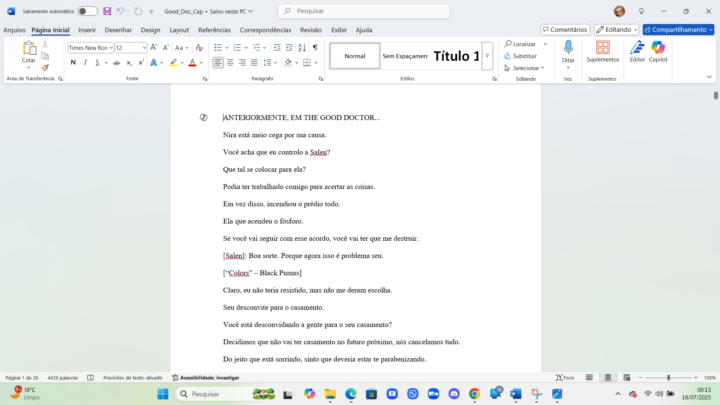This screenshot has width=720, height=405.
Task: Switch to the Layout tab
Action: (x=179, y=30)
